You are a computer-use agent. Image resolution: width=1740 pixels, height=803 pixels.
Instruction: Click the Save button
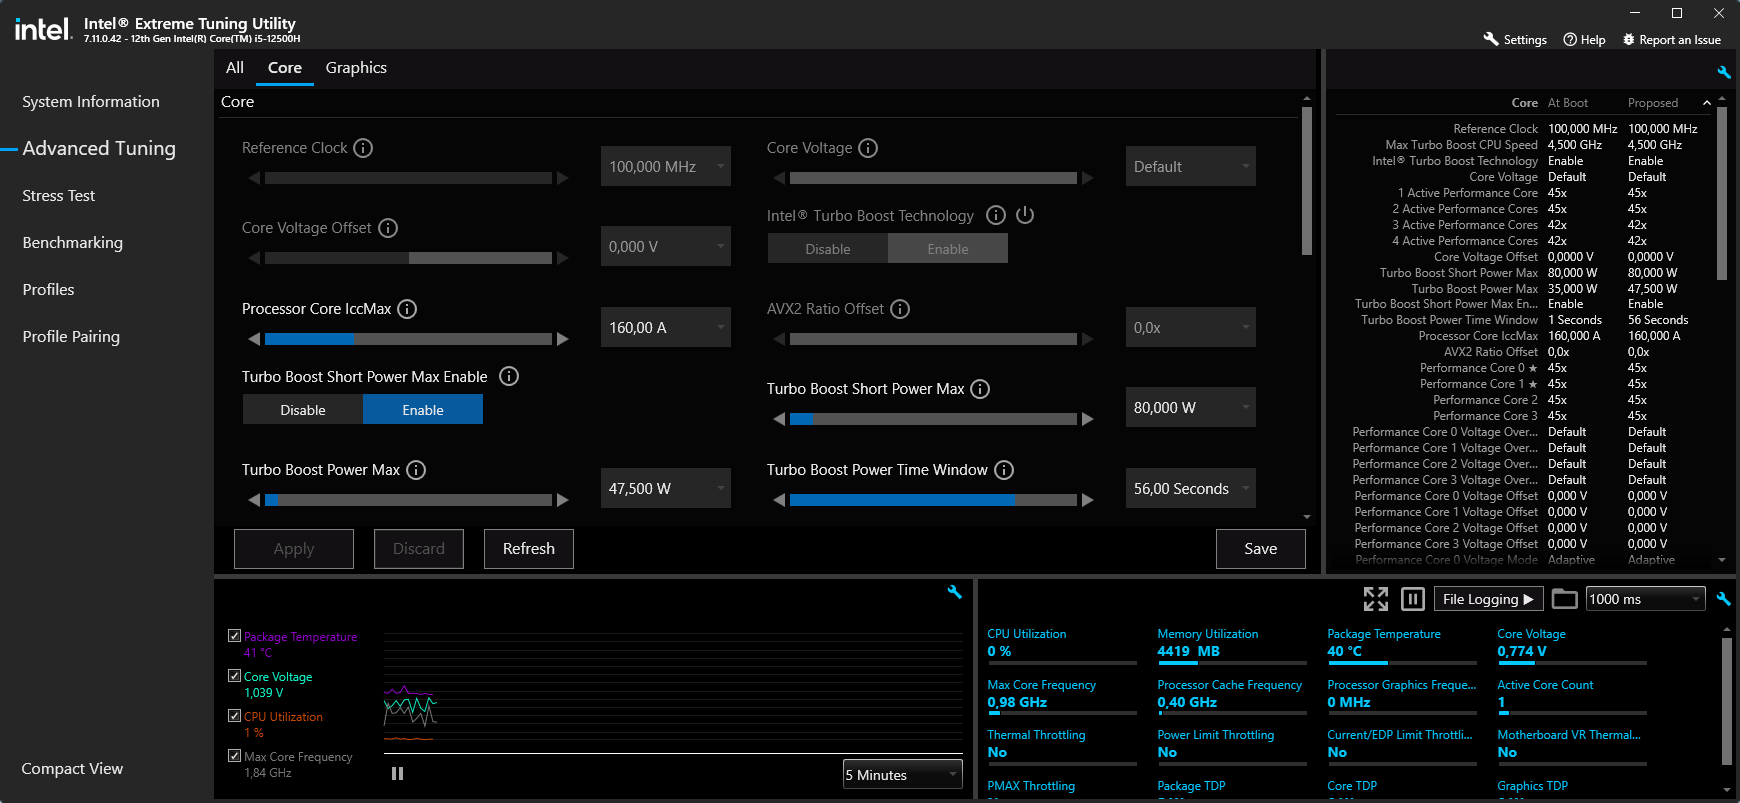click(1261, 548)
